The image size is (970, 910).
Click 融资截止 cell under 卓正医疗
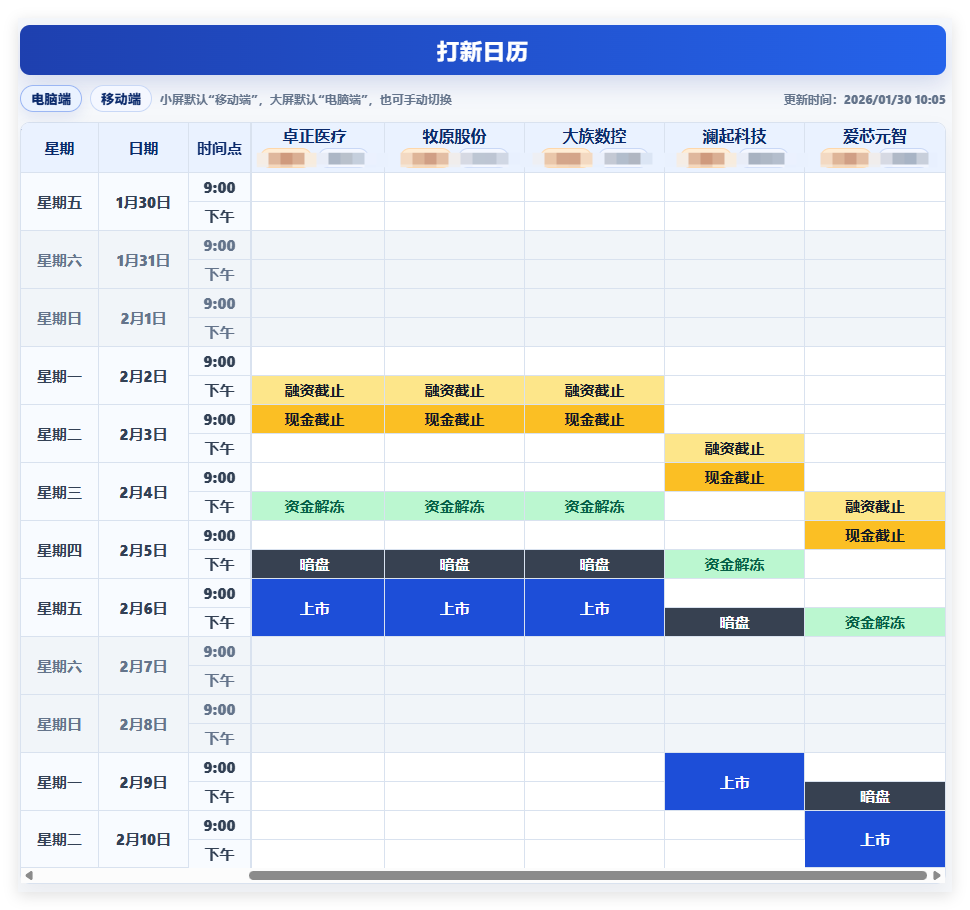click(314, 391)
